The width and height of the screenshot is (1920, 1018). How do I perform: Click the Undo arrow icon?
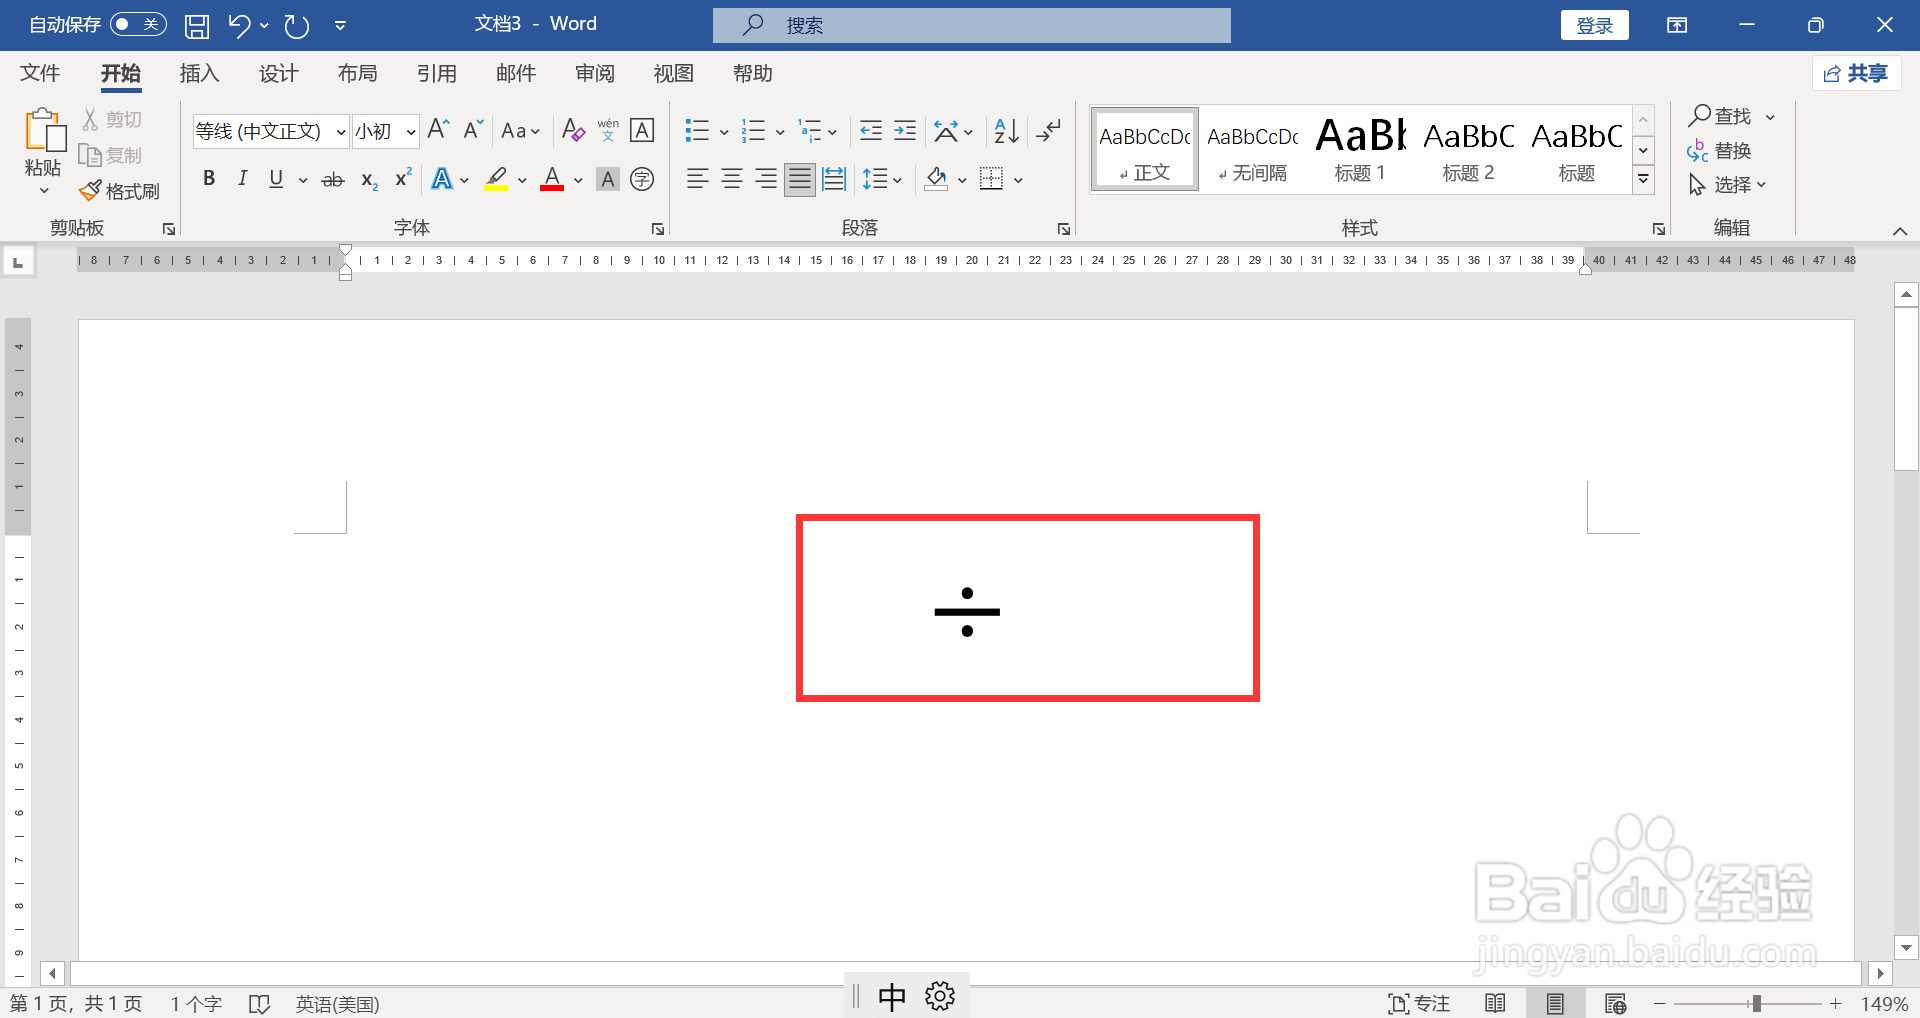pos(239,25)
